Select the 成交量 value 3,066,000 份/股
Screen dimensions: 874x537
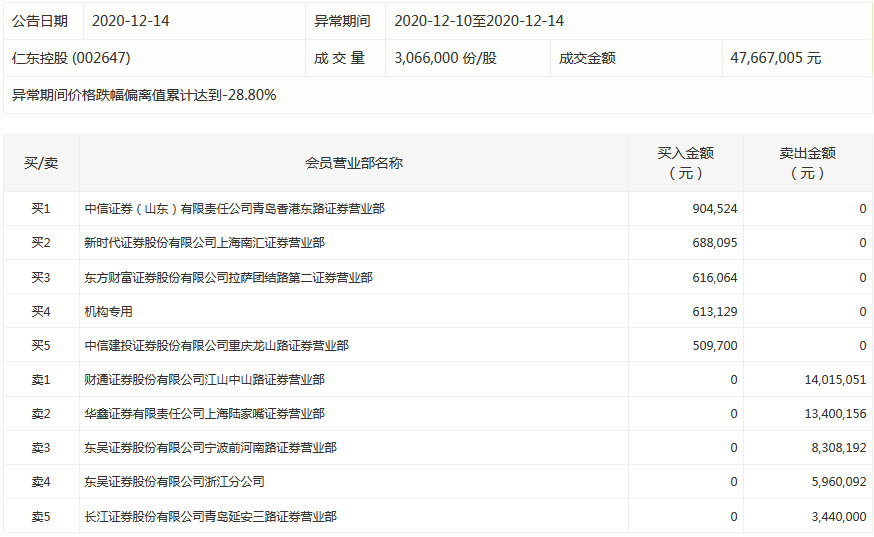click(x=445, y=58)
